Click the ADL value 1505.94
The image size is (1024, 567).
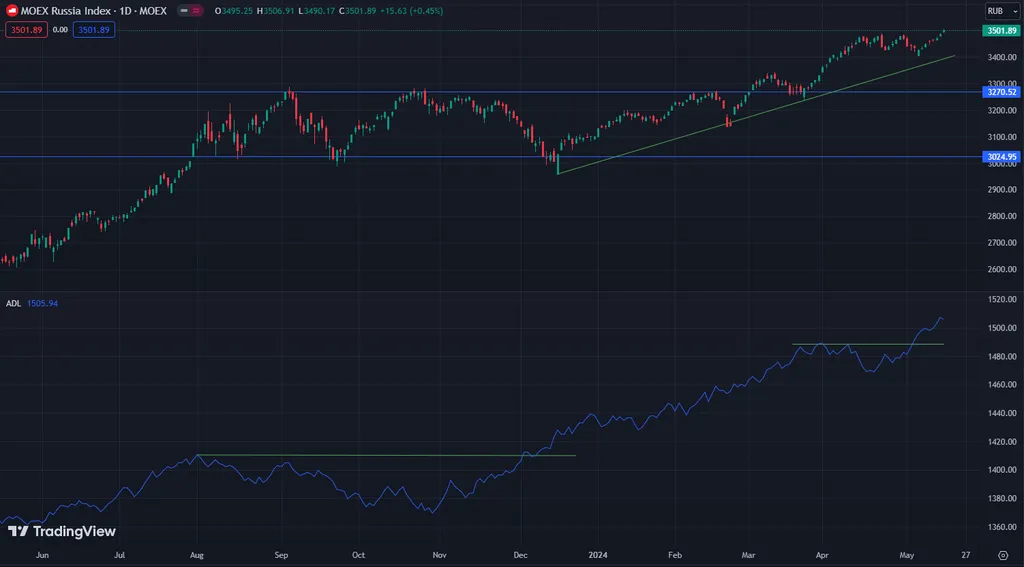pos(42,303)
